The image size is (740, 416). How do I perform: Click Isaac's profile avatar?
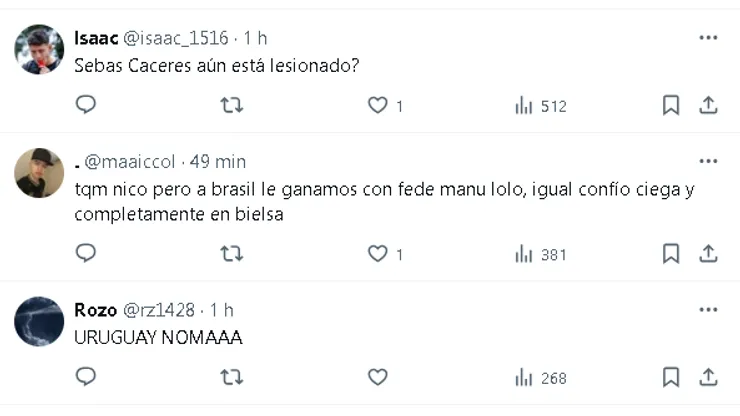pyautogui.click(x=39, y=49)
